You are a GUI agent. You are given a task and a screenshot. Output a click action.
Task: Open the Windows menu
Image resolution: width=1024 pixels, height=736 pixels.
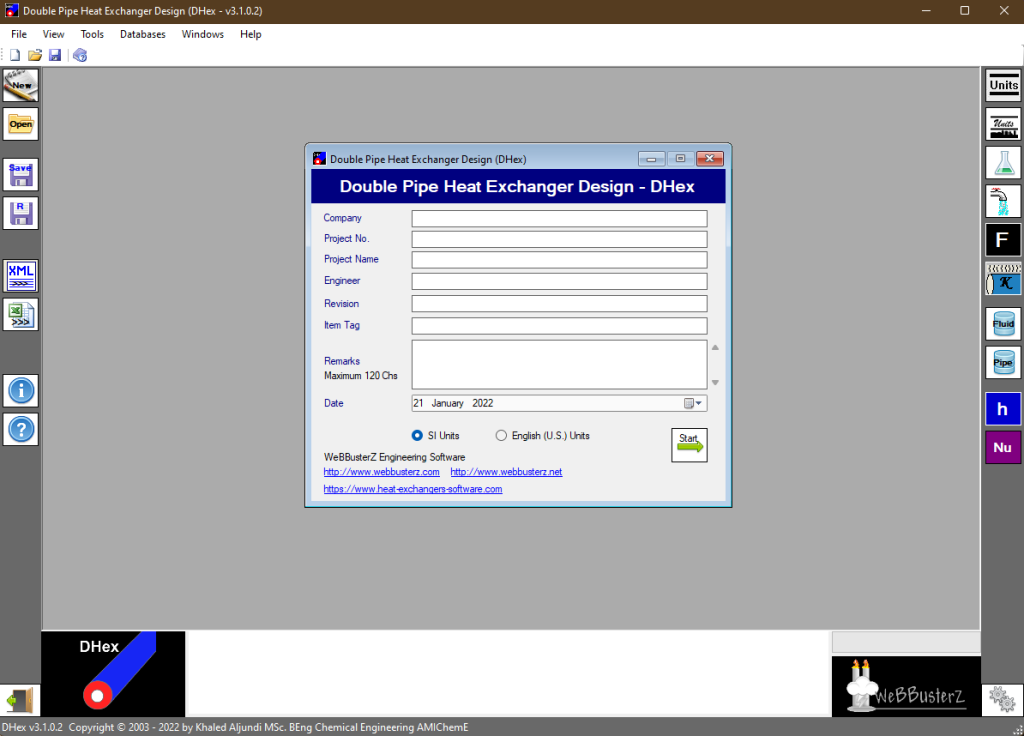click(x=202, y=34)
